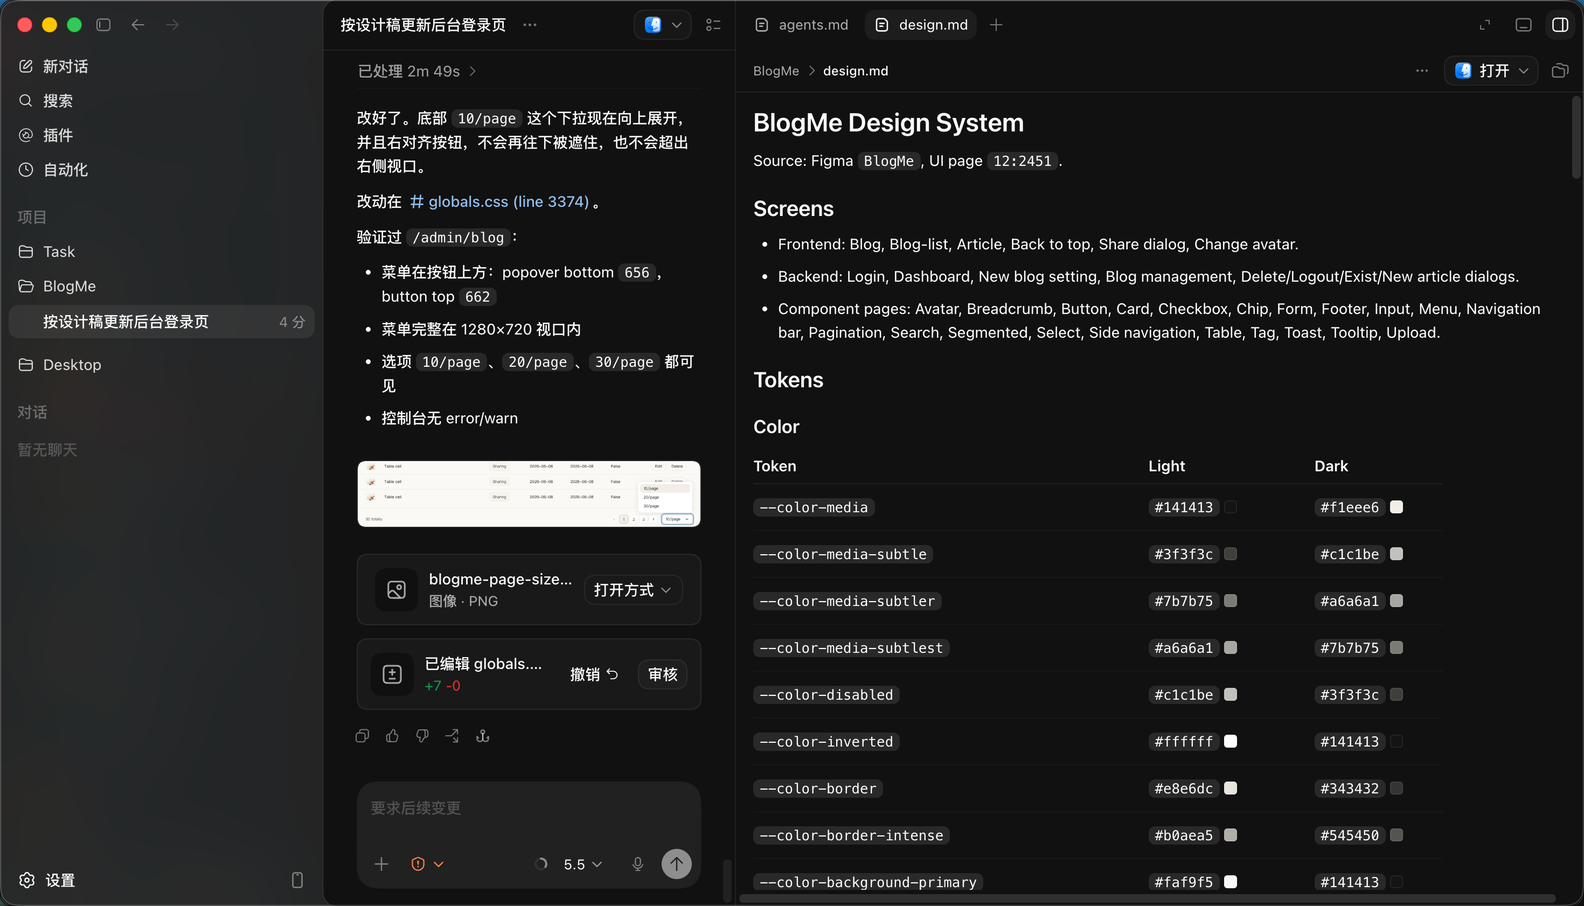Toggle the bottom panel layout icon
Viewport: 1584px width, 906px height.
click(1523, 25)
